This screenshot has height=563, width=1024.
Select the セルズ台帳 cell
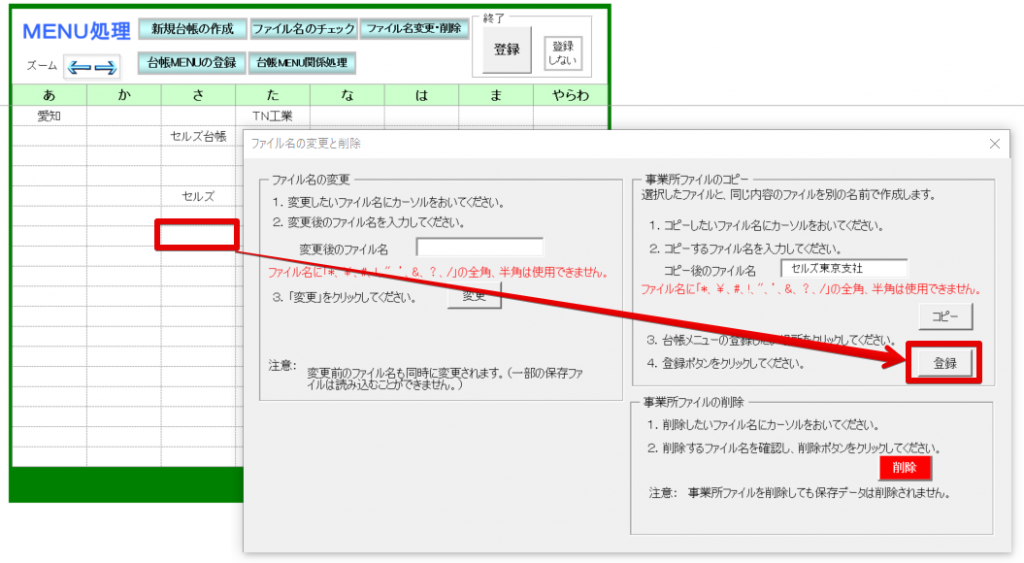pyautogui.click(x=199, y=136)
